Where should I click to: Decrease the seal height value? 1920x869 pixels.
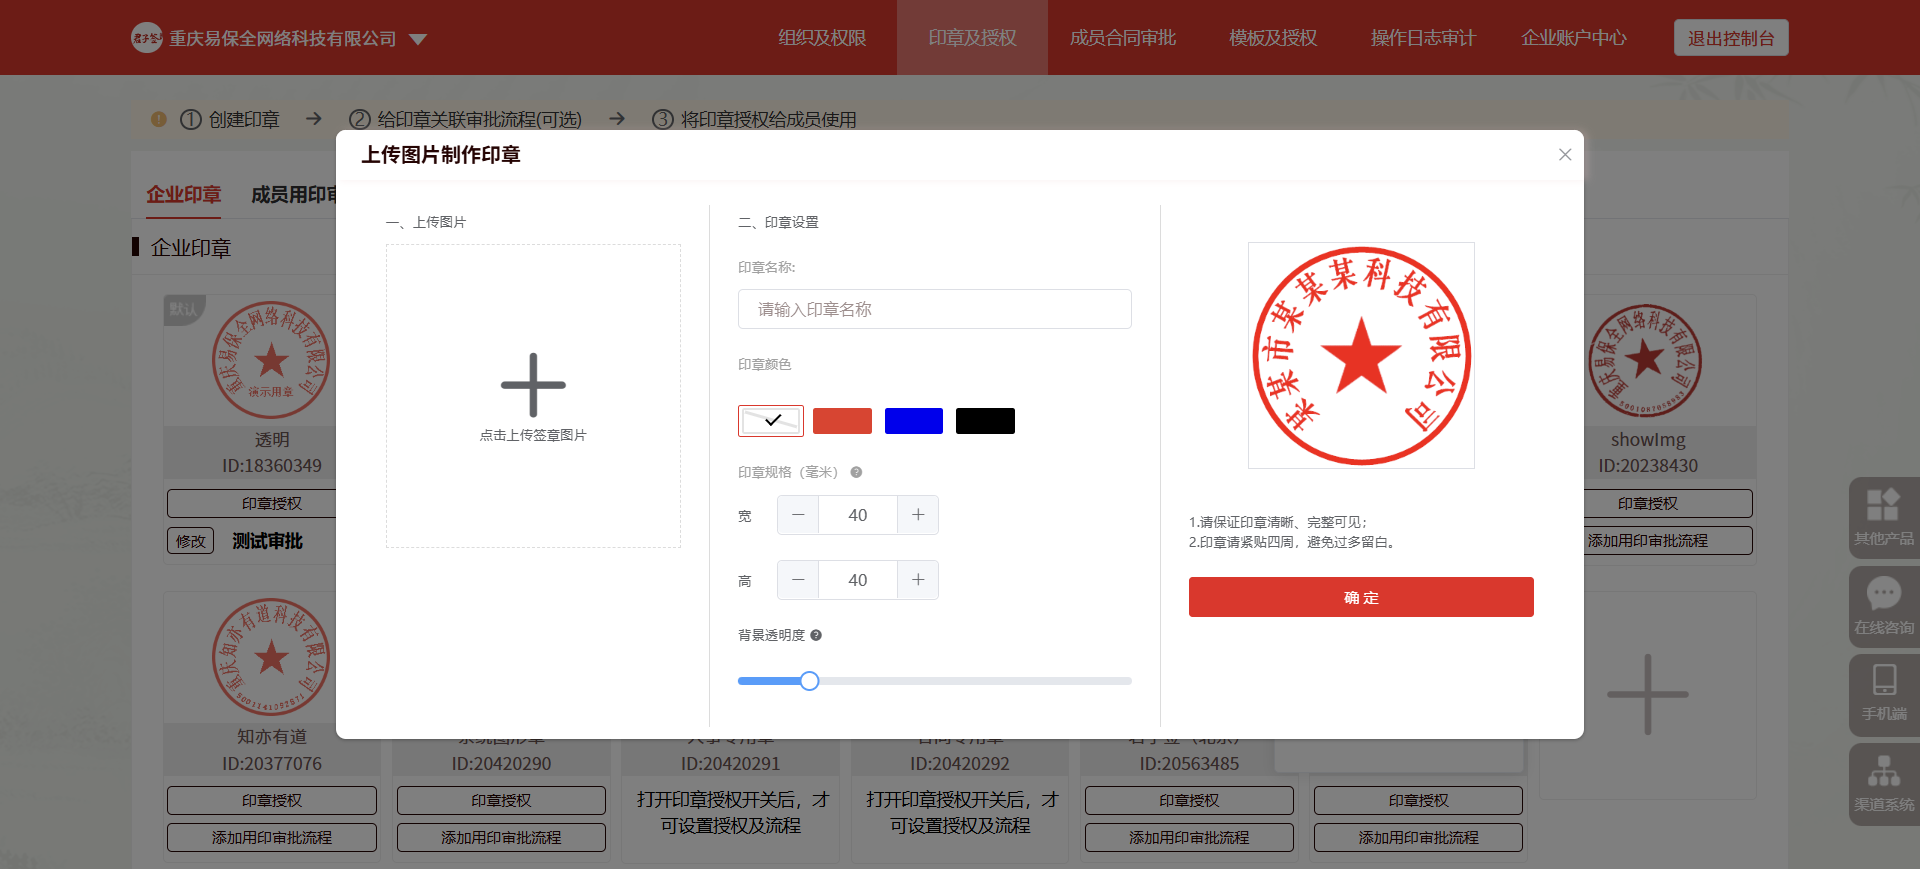[x=798, y=580]
